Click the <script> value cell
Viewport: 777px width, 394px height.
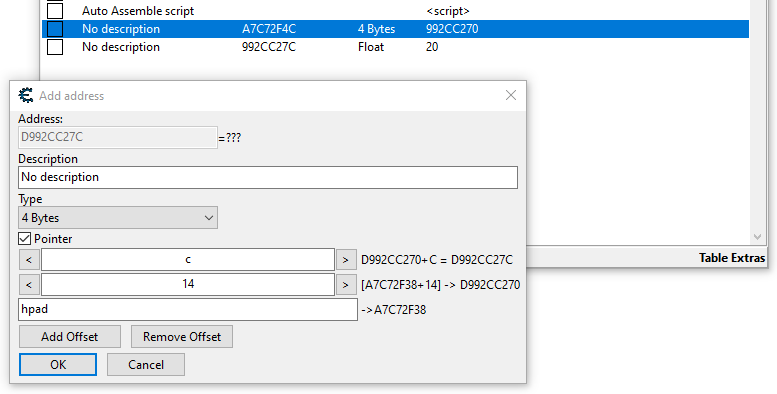[447, 11]
